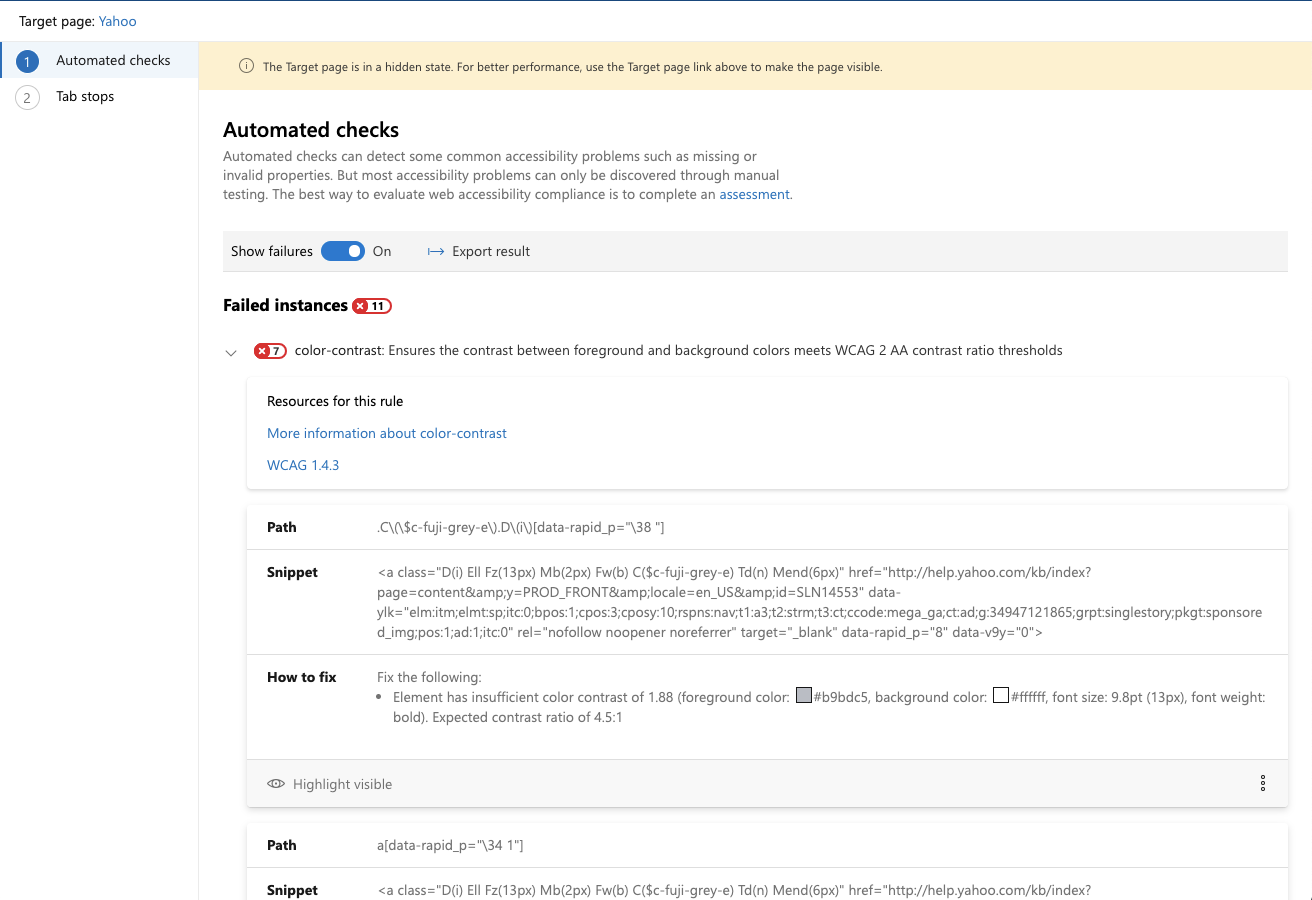Select the step 1 circle for Automated checks
The height and width of the screenshot is (900, 1312).
click(x=27, y=60)
